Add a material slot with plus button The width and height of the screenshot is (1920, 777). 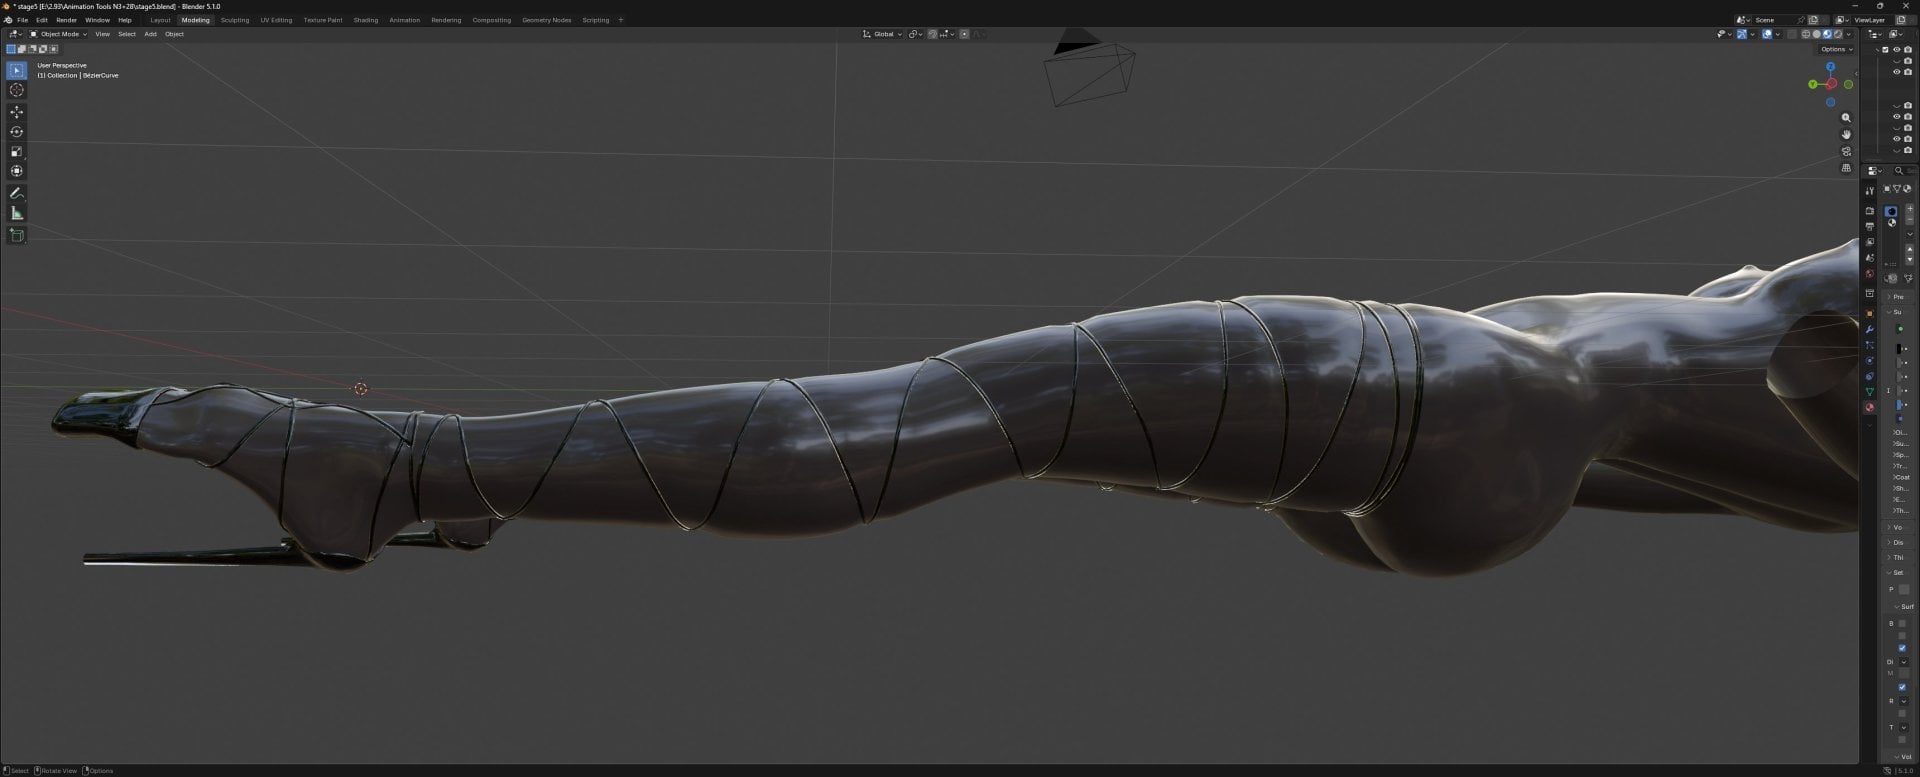1910,209
